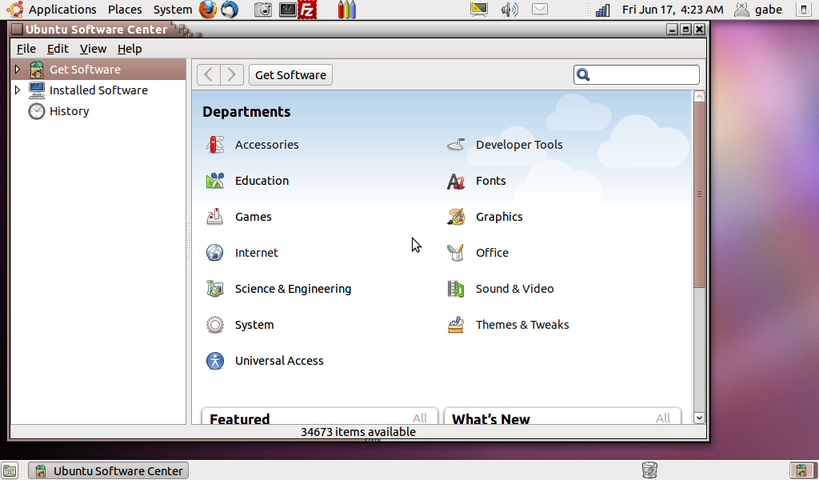The height and width of the screenshot is (480, 819).
Task: Select the Installed Software label in the sidebar
Action: coord(98,90)
